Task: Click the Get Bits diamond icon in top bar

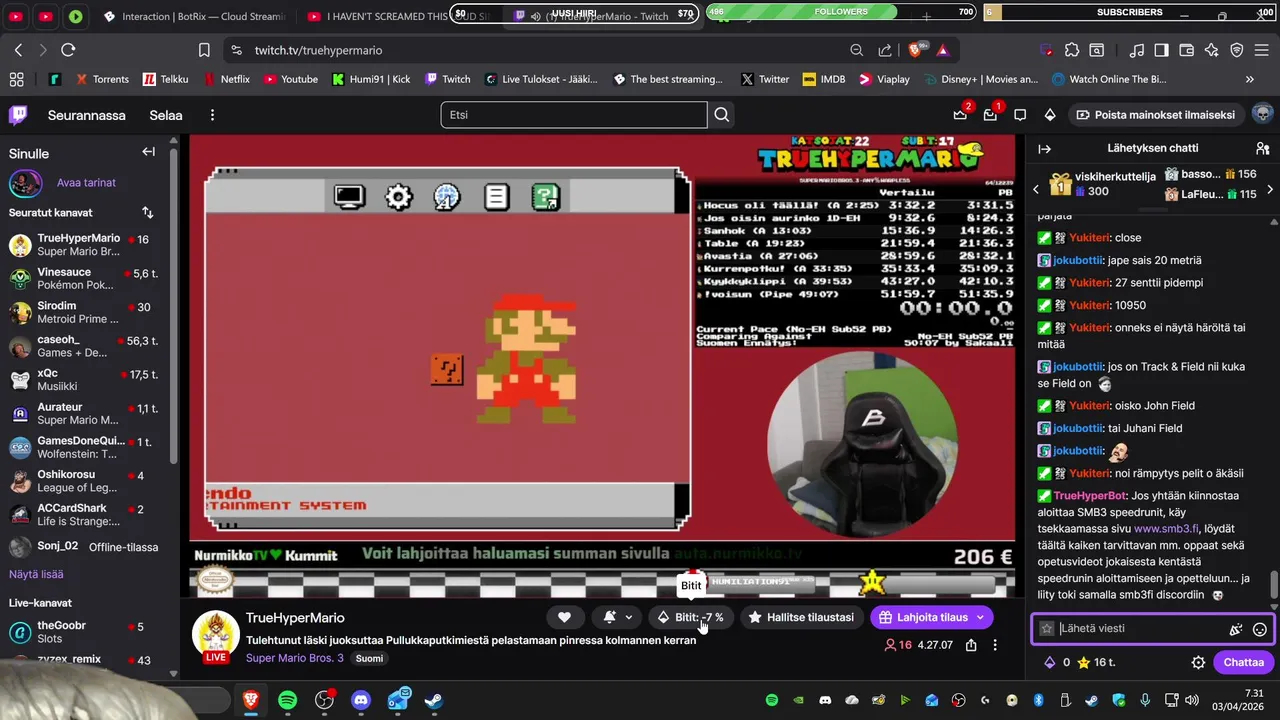Action: 1050,115
